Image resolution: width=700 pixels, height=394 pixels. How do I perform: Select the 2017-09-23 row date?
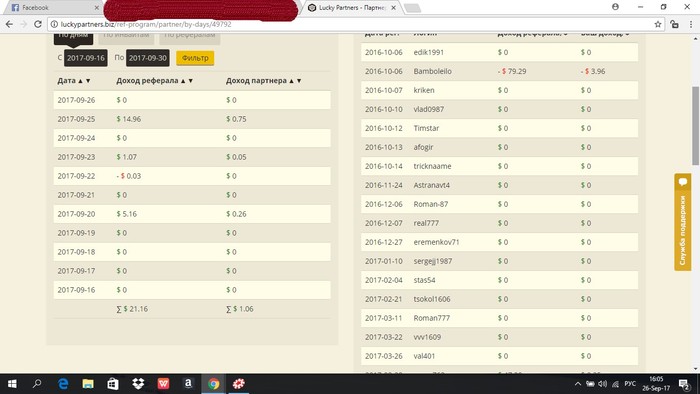tap(76, 157)
